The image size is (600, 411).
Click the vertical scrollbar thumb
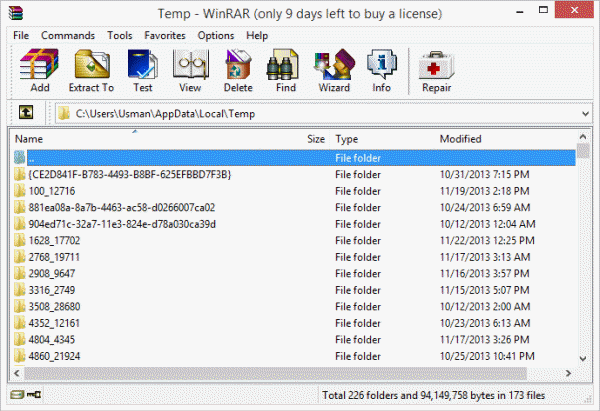coord(583,150)
